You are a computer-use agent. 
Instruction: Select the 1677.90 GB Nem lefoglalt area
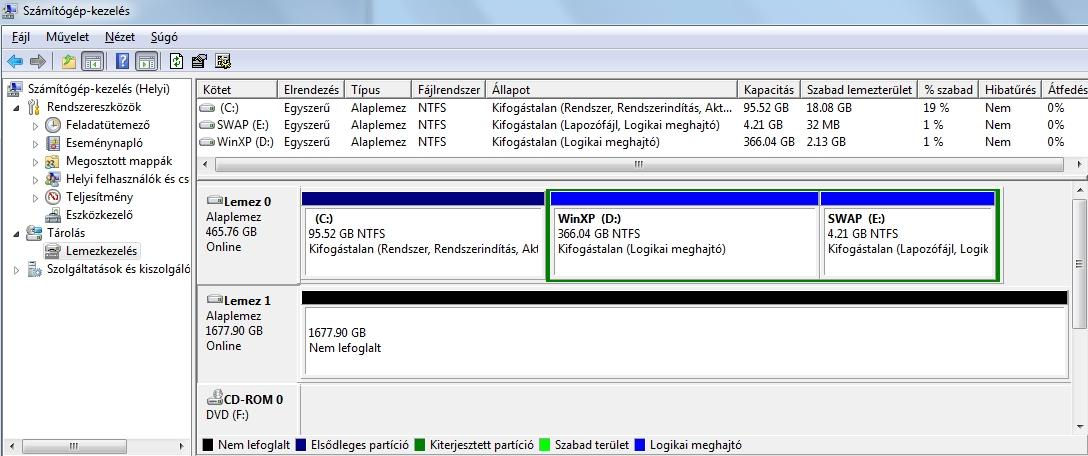click(685, 335)
